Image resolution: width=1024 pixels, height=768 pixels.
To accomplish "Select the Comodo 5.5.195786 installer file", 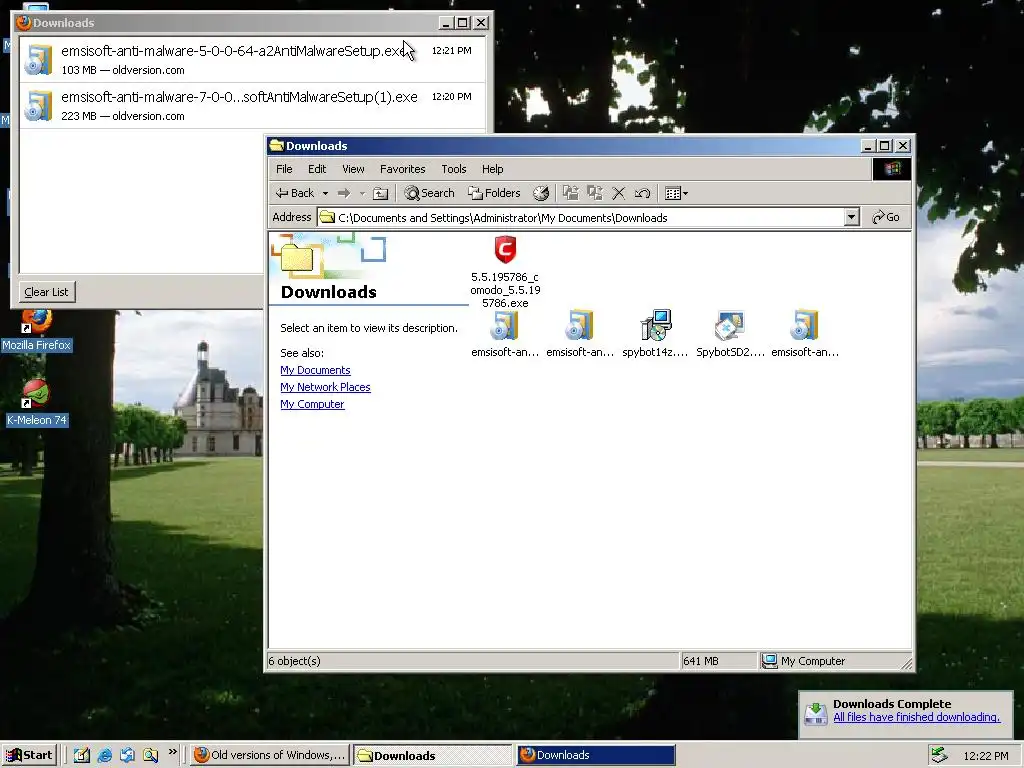I will coord(505,272).
